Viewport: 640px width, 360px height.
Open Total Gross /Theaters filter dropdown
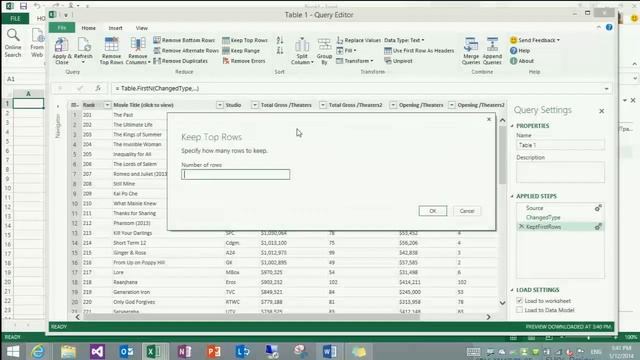(x=323, y=105)
